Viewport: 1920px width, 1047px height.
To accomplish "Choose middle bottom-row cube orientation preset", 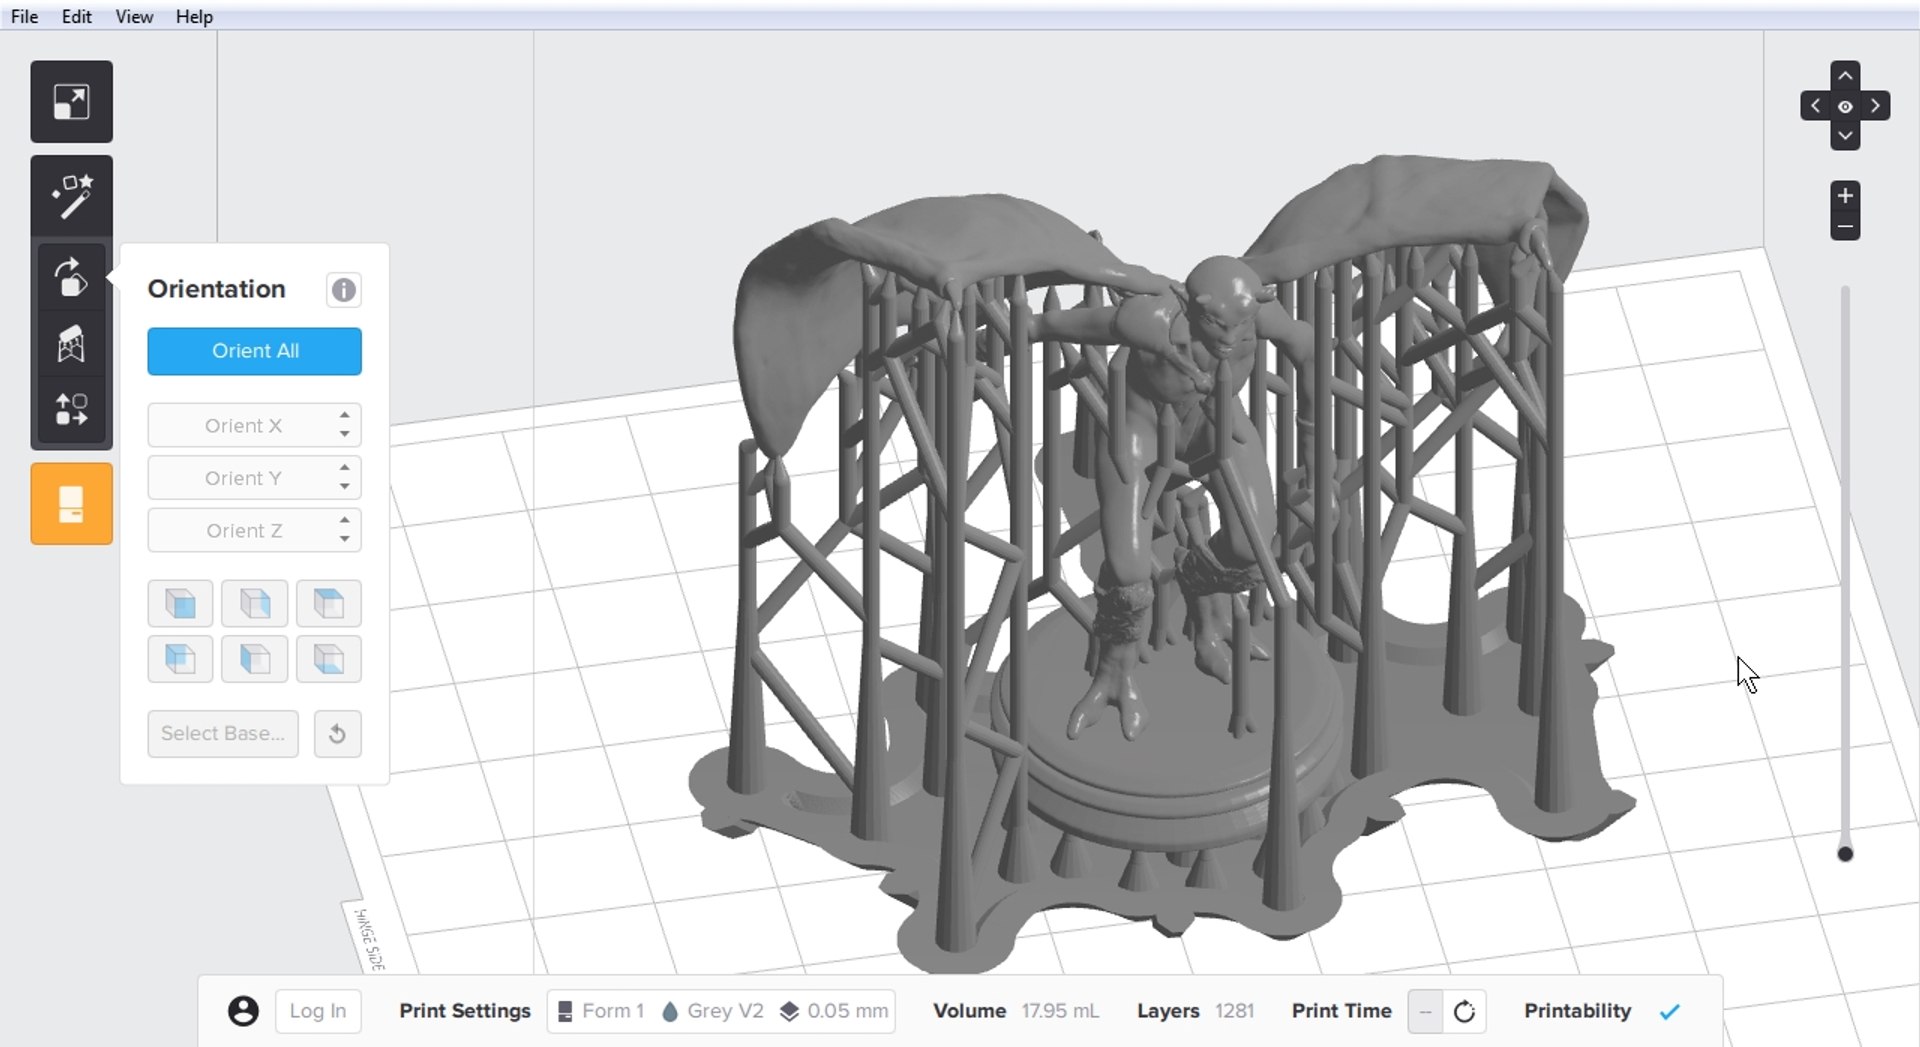I will [254, 659].
